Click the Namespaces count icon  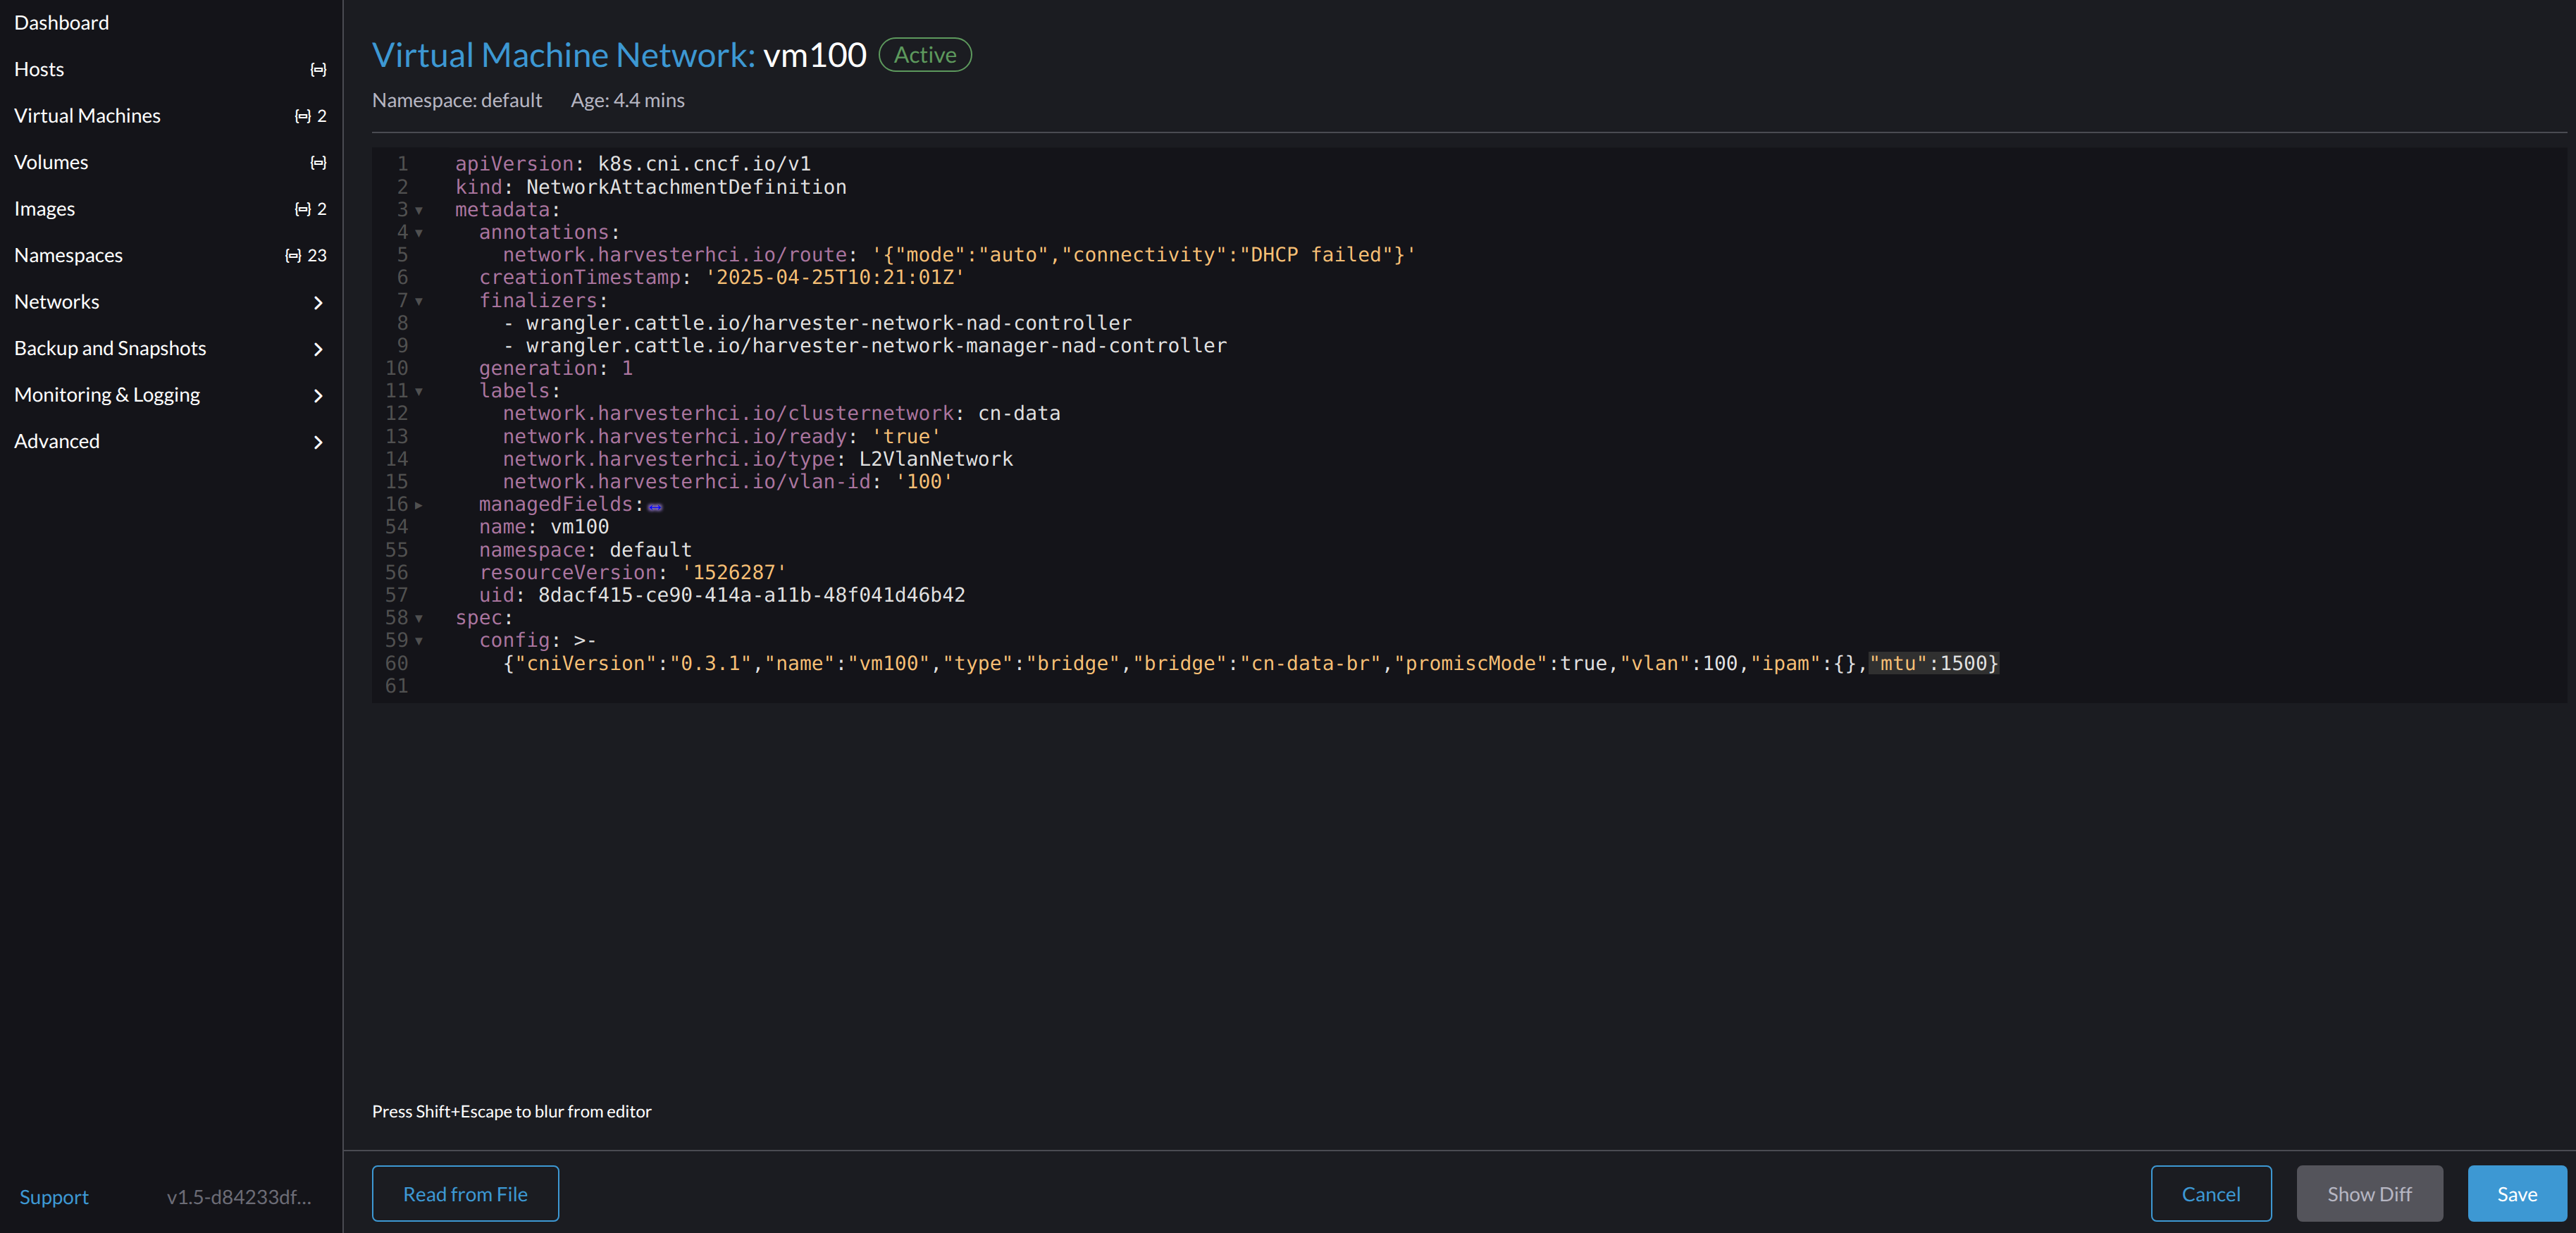(293, 255)
